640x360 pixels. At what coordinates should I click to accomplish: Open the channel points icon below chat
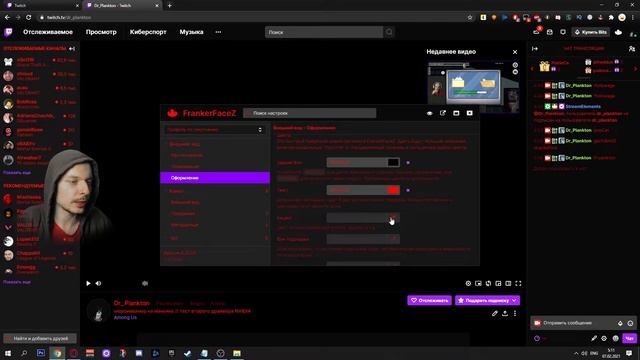537,338
